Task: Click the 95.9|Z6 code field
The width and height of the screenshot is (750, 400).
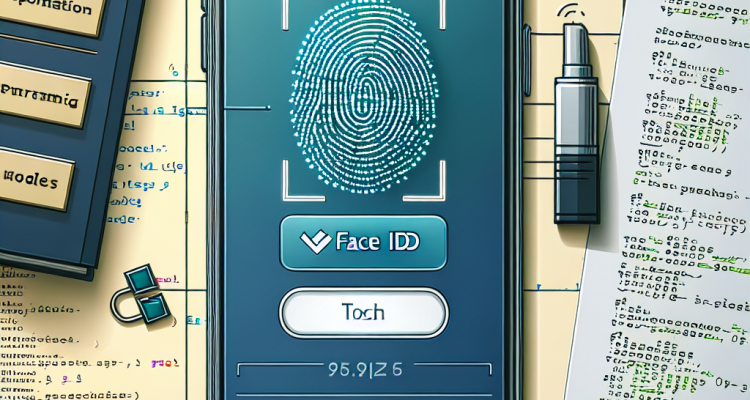Action: [364, 369]
